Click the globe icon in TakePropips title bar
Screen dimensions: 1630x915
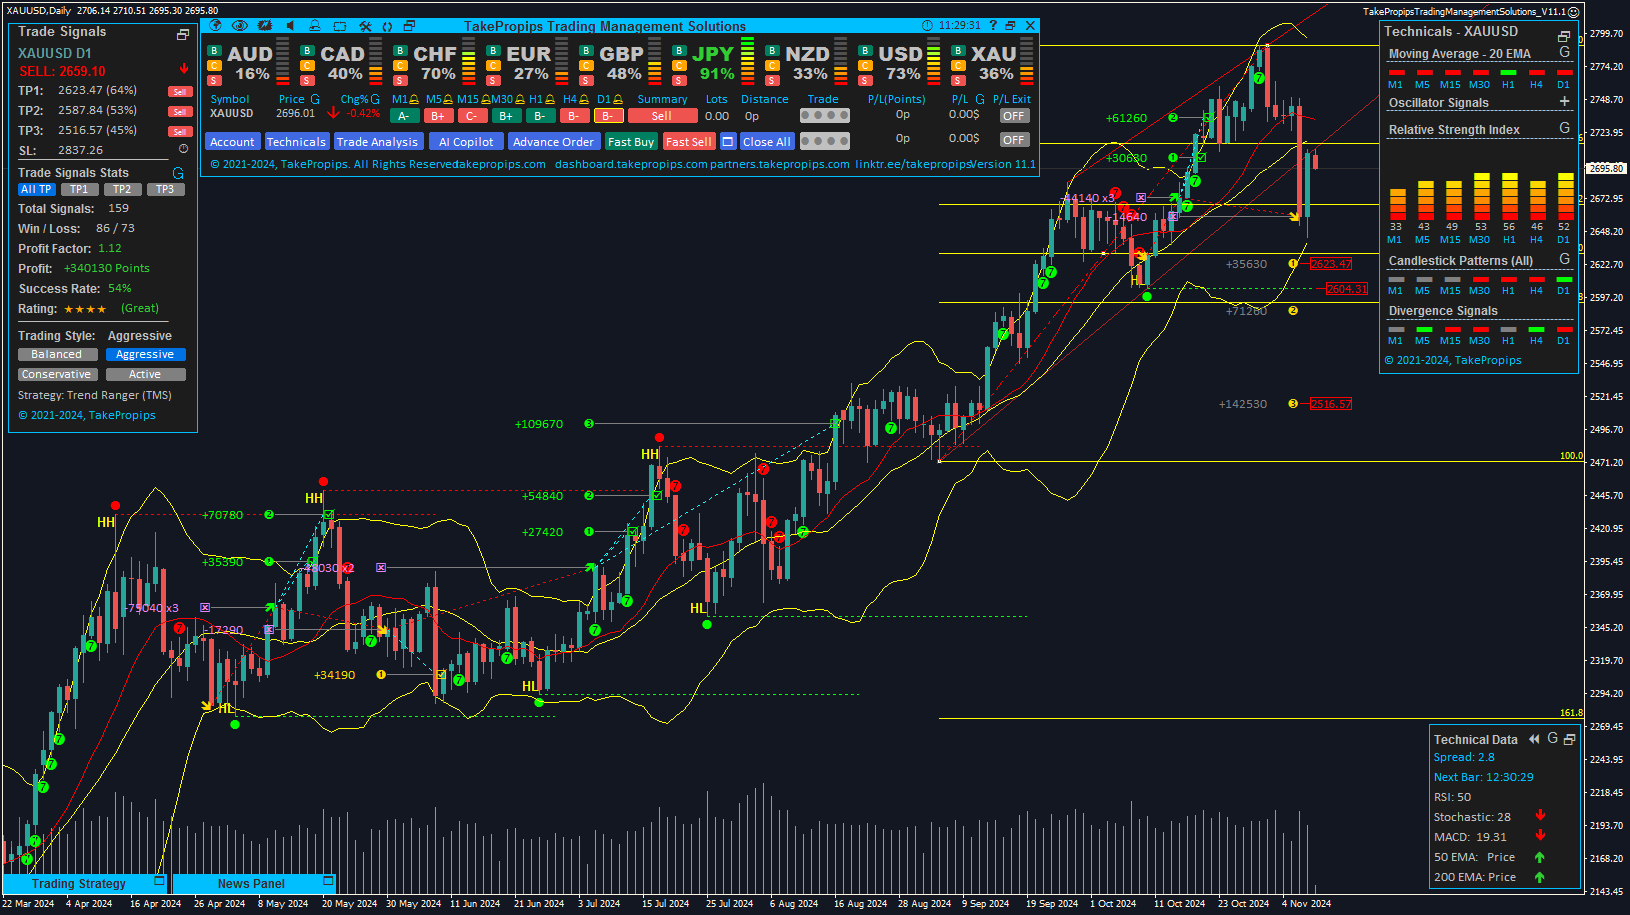point(215,26)
